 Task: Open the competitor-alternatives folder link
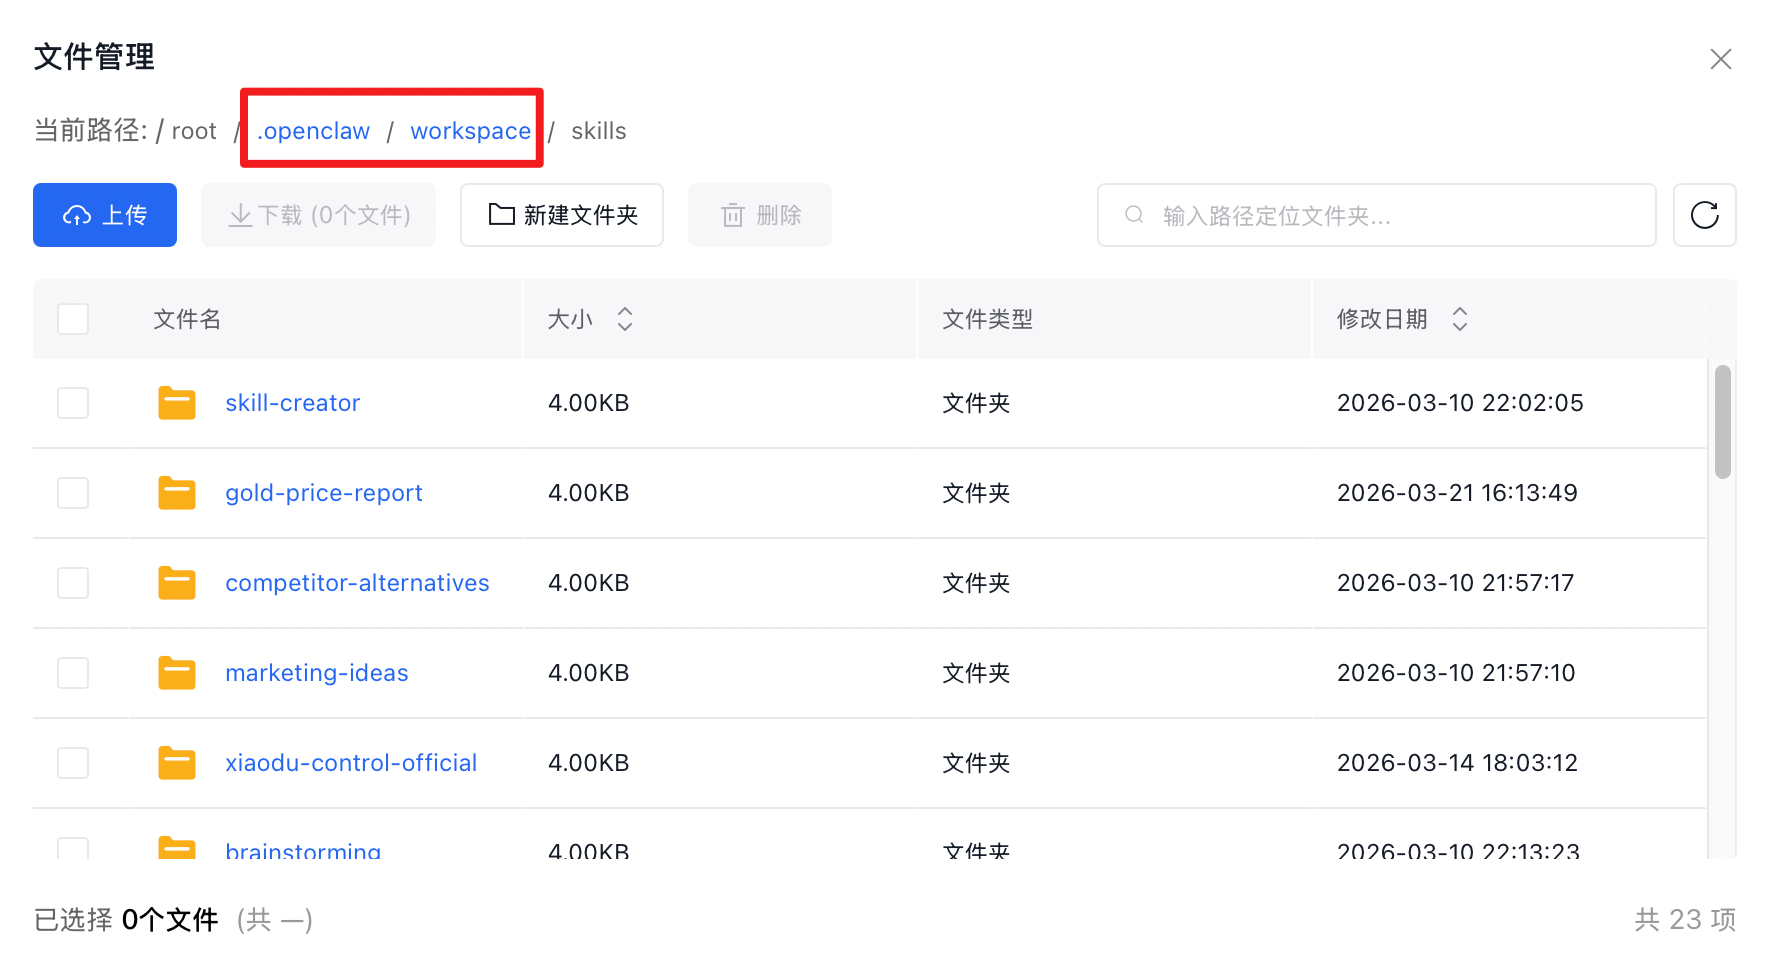(x=357, y=583)
